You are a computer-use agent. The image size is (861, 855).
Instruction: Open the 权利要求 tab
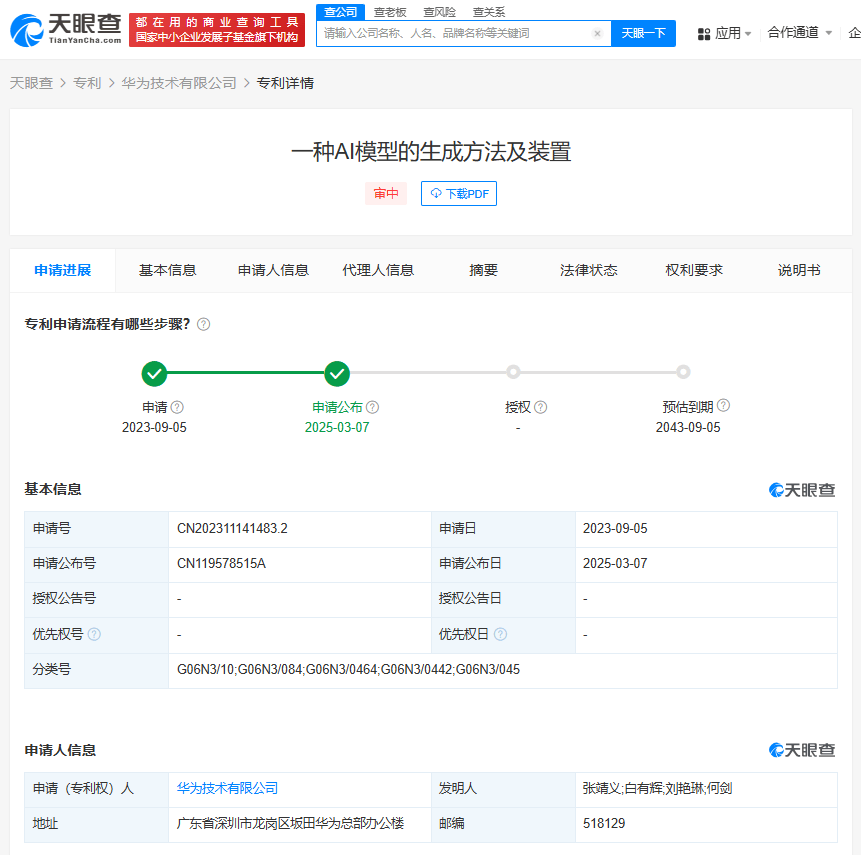coord(694,270)
